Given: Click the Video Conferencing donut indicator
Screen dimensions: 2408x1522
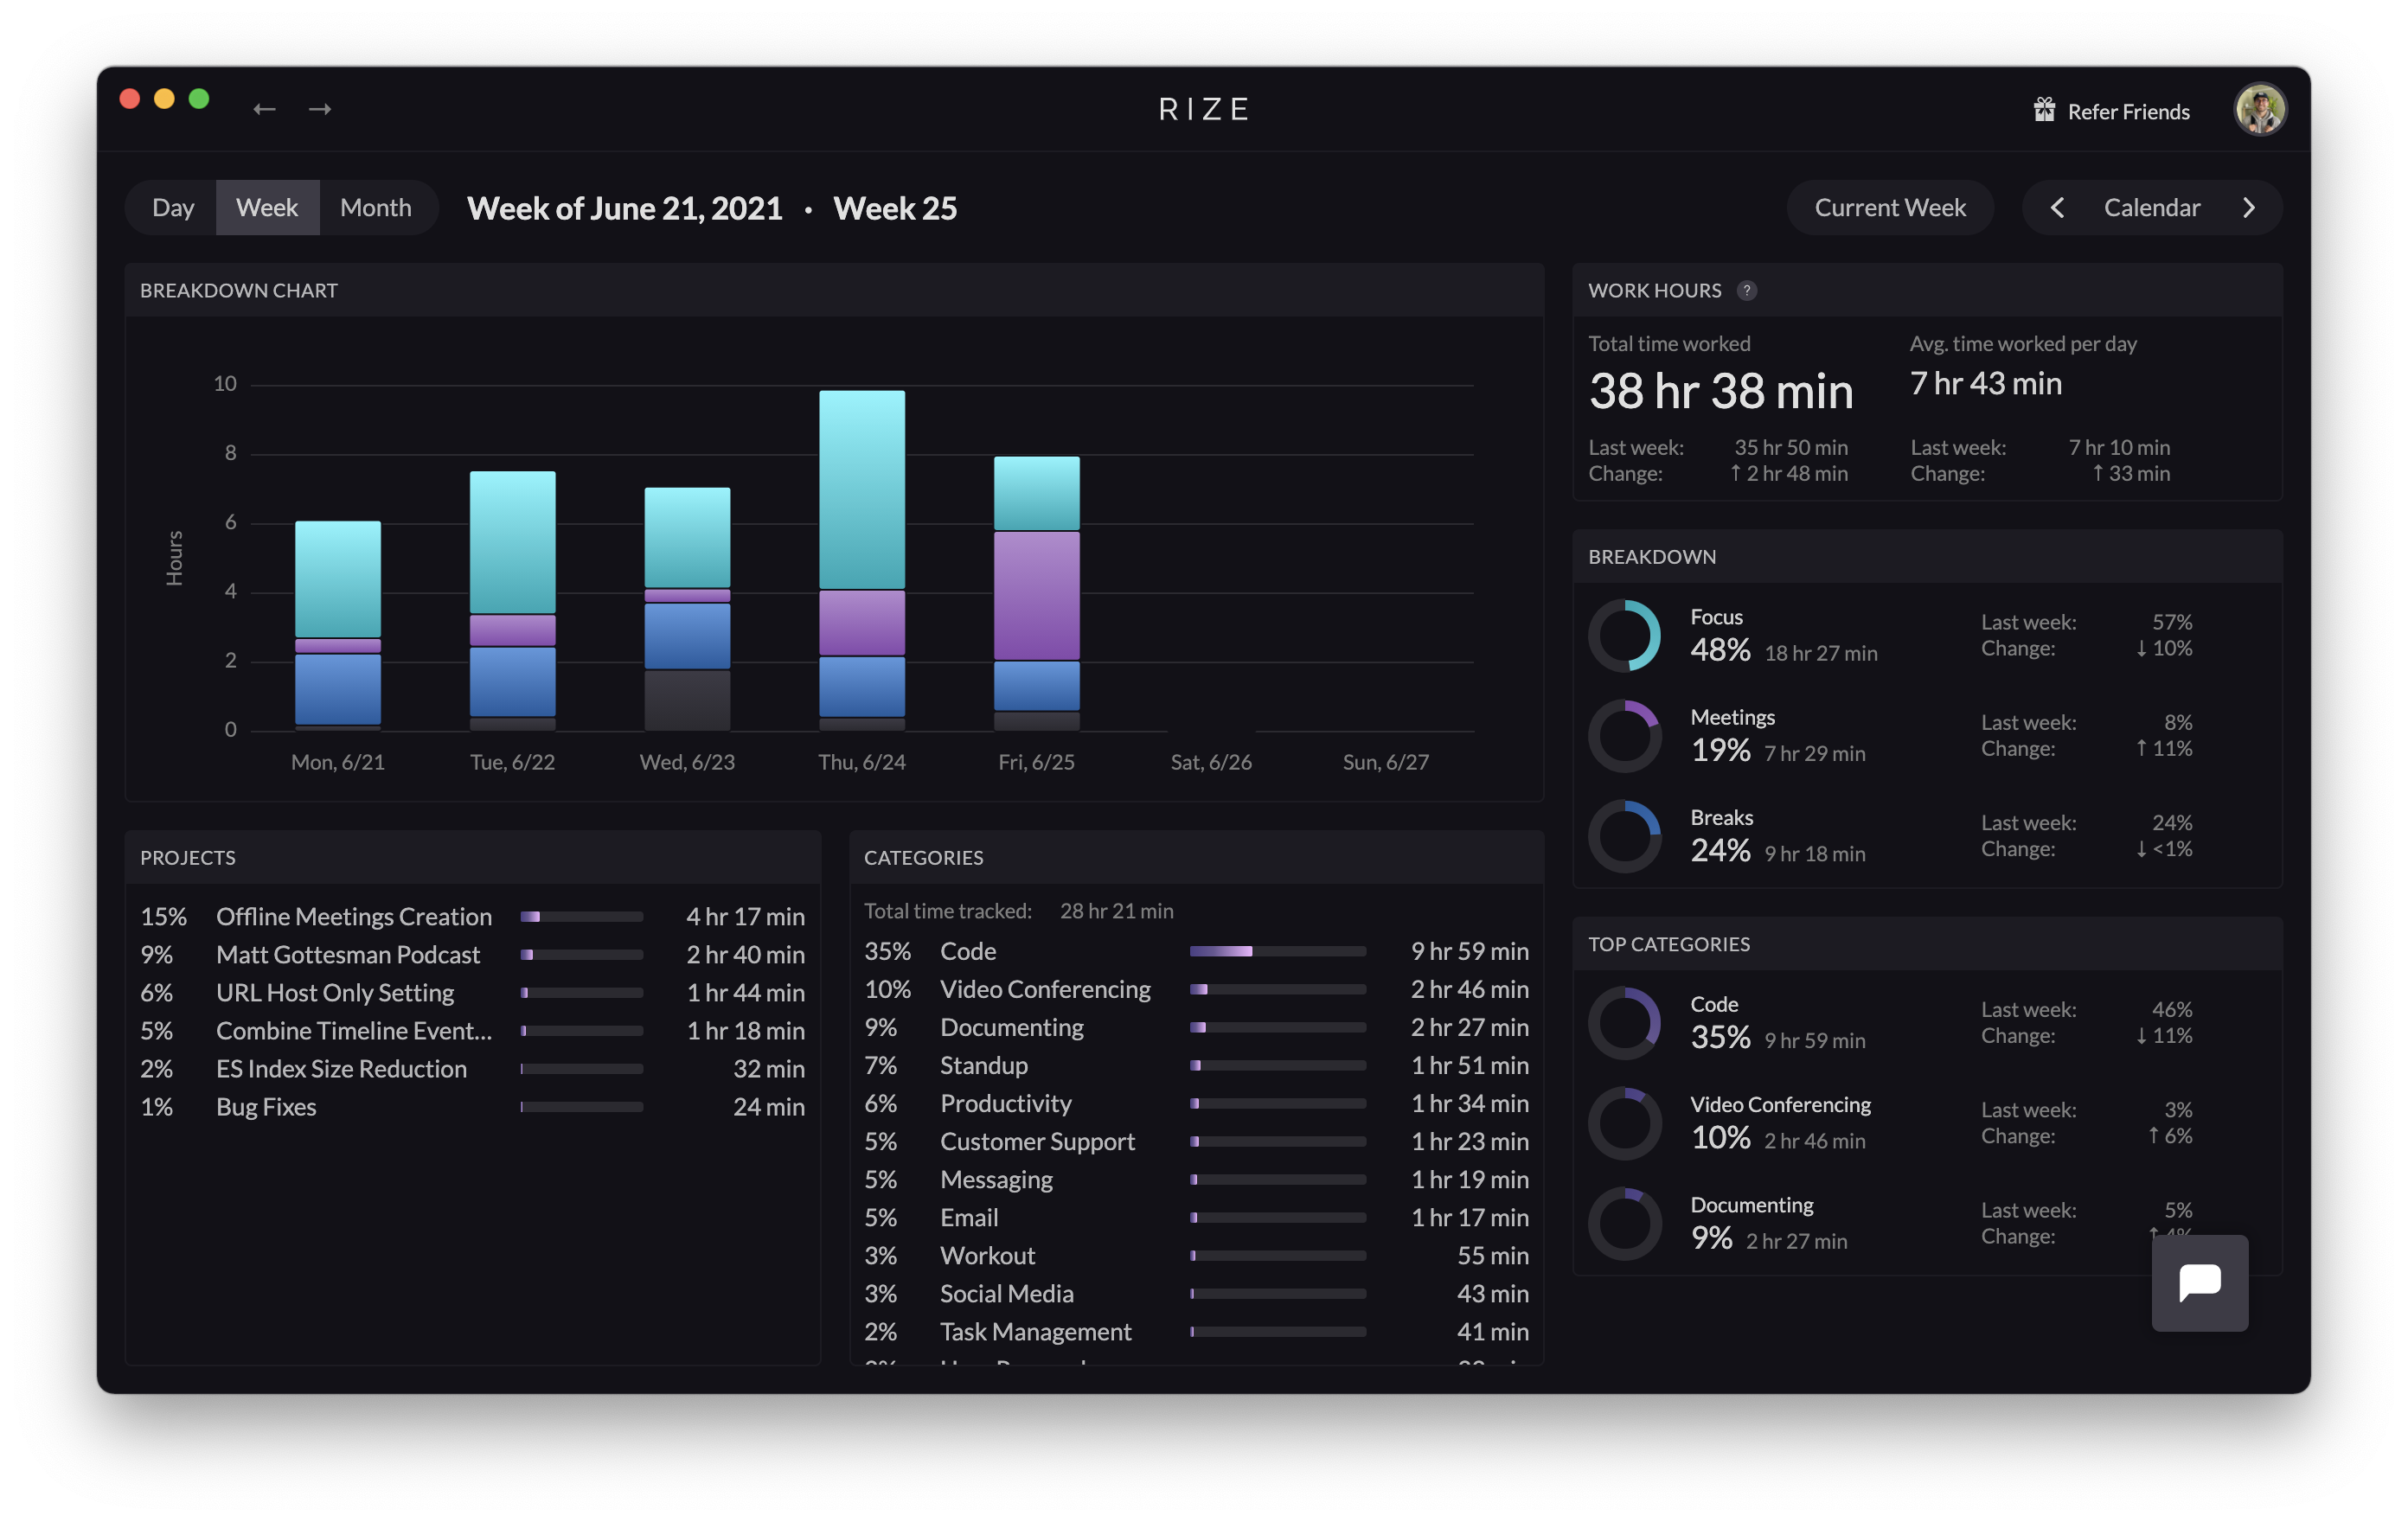Looking at the screenshot, I should [1625, 1123].
